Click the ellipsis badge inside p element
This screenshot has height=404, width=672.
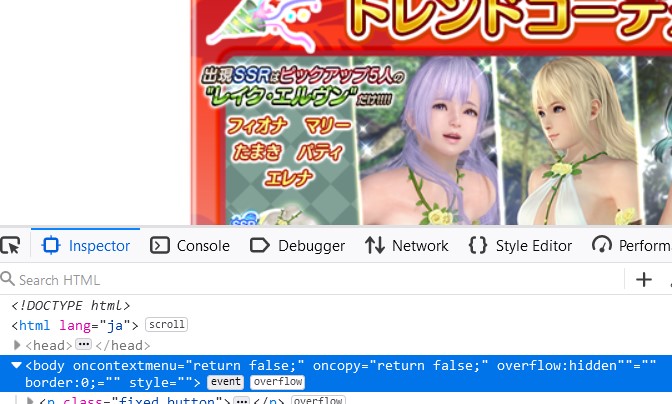242,401
